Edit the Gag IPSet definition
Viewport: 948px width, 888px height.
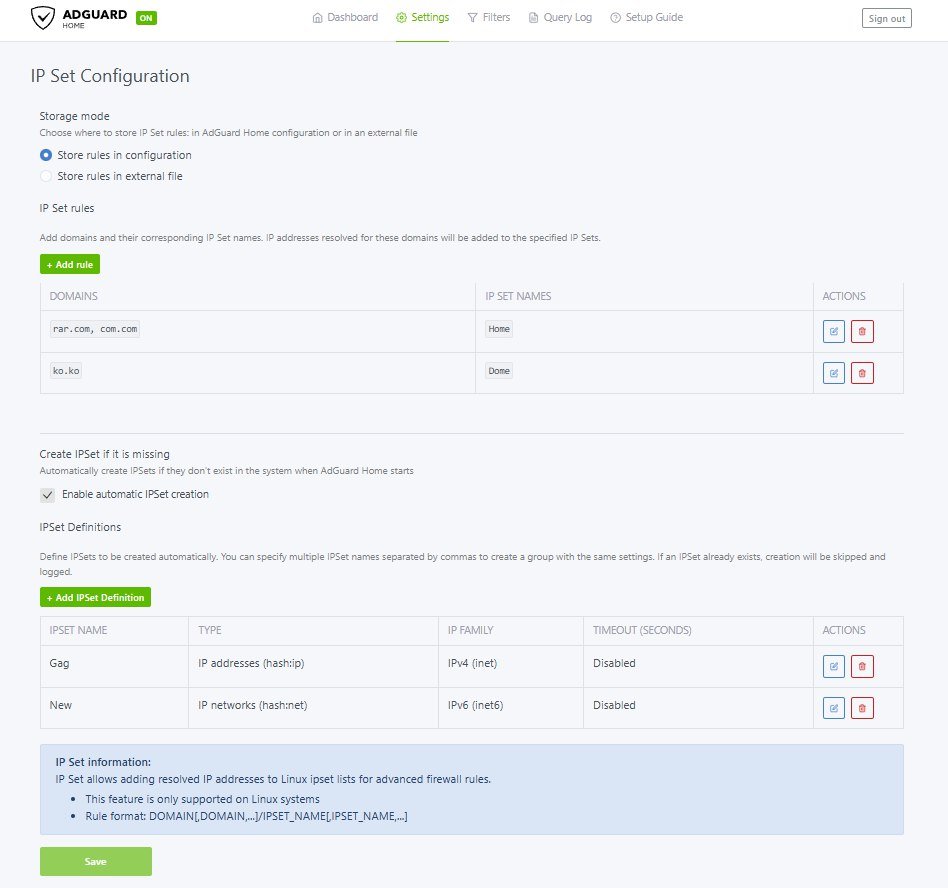pos(833,666)
